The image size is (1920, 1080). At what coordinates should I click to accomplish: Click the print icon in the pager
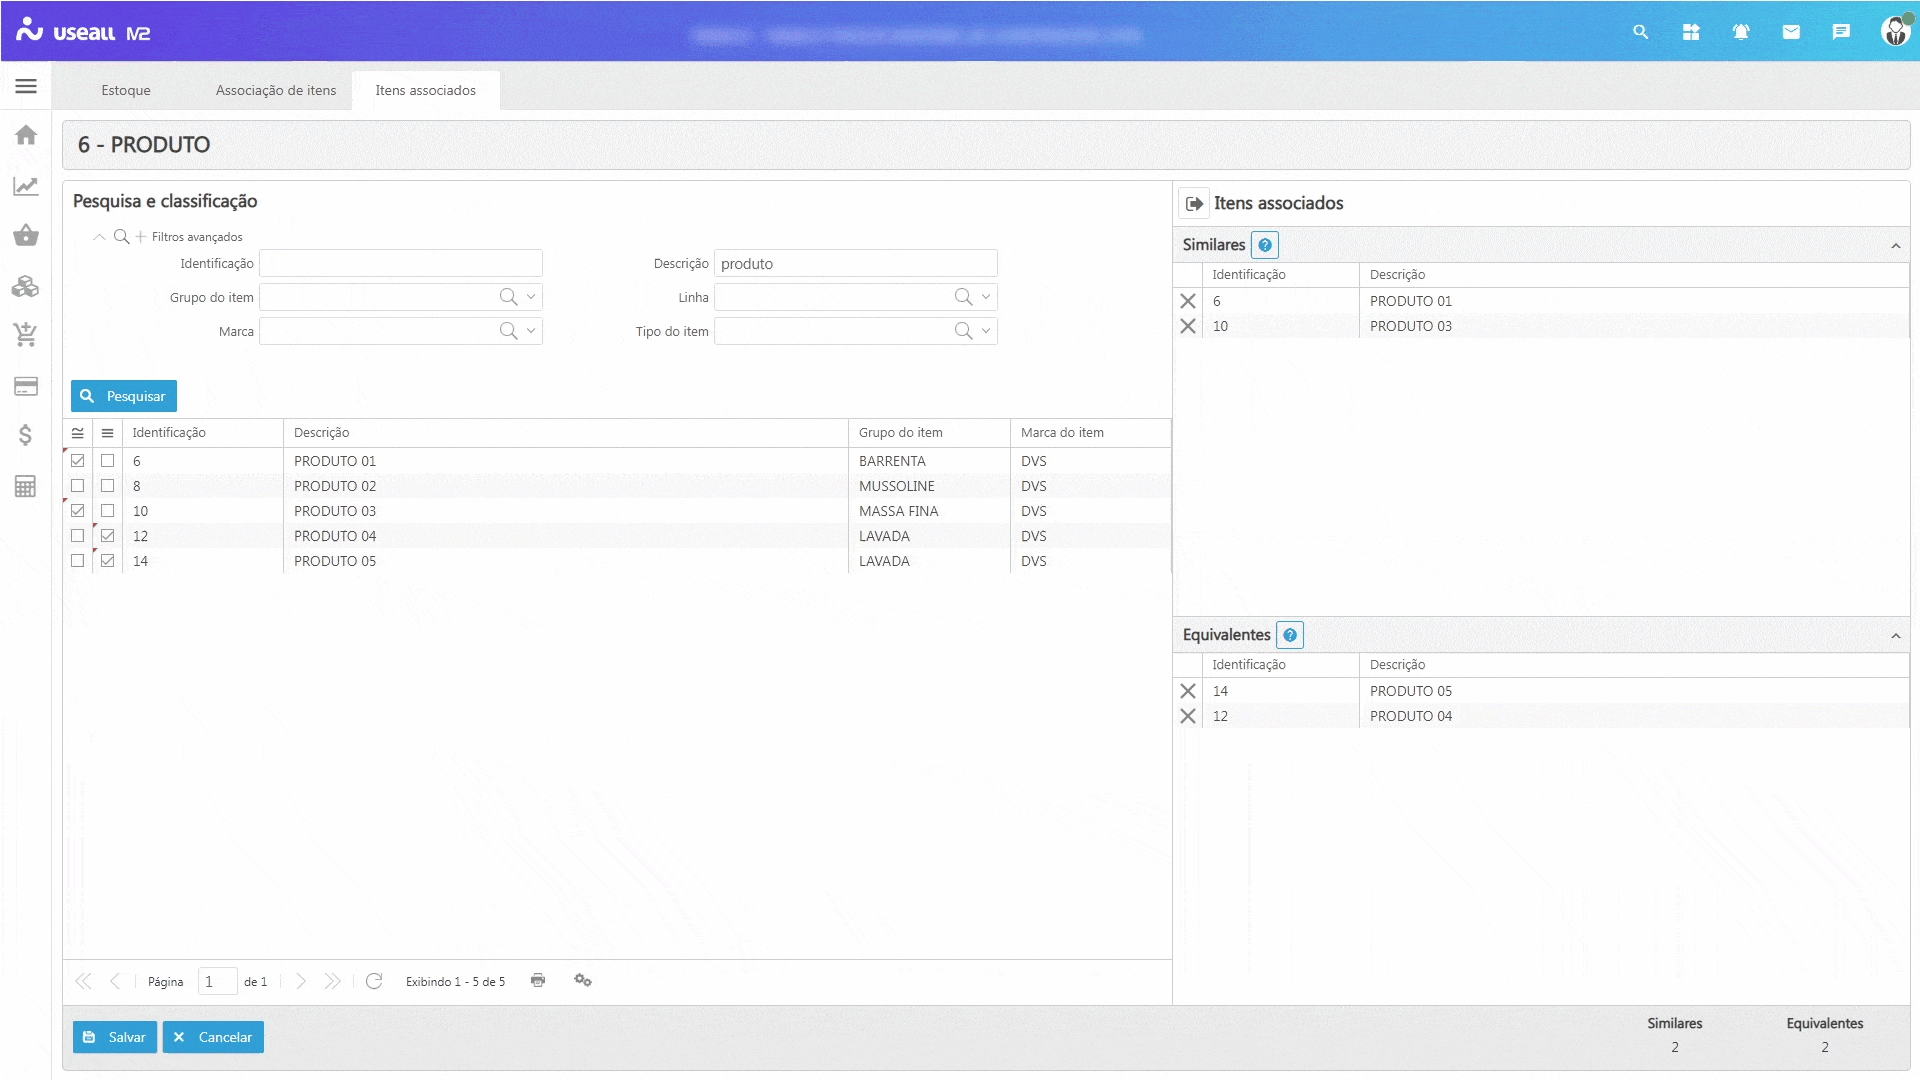click(538, 980)
